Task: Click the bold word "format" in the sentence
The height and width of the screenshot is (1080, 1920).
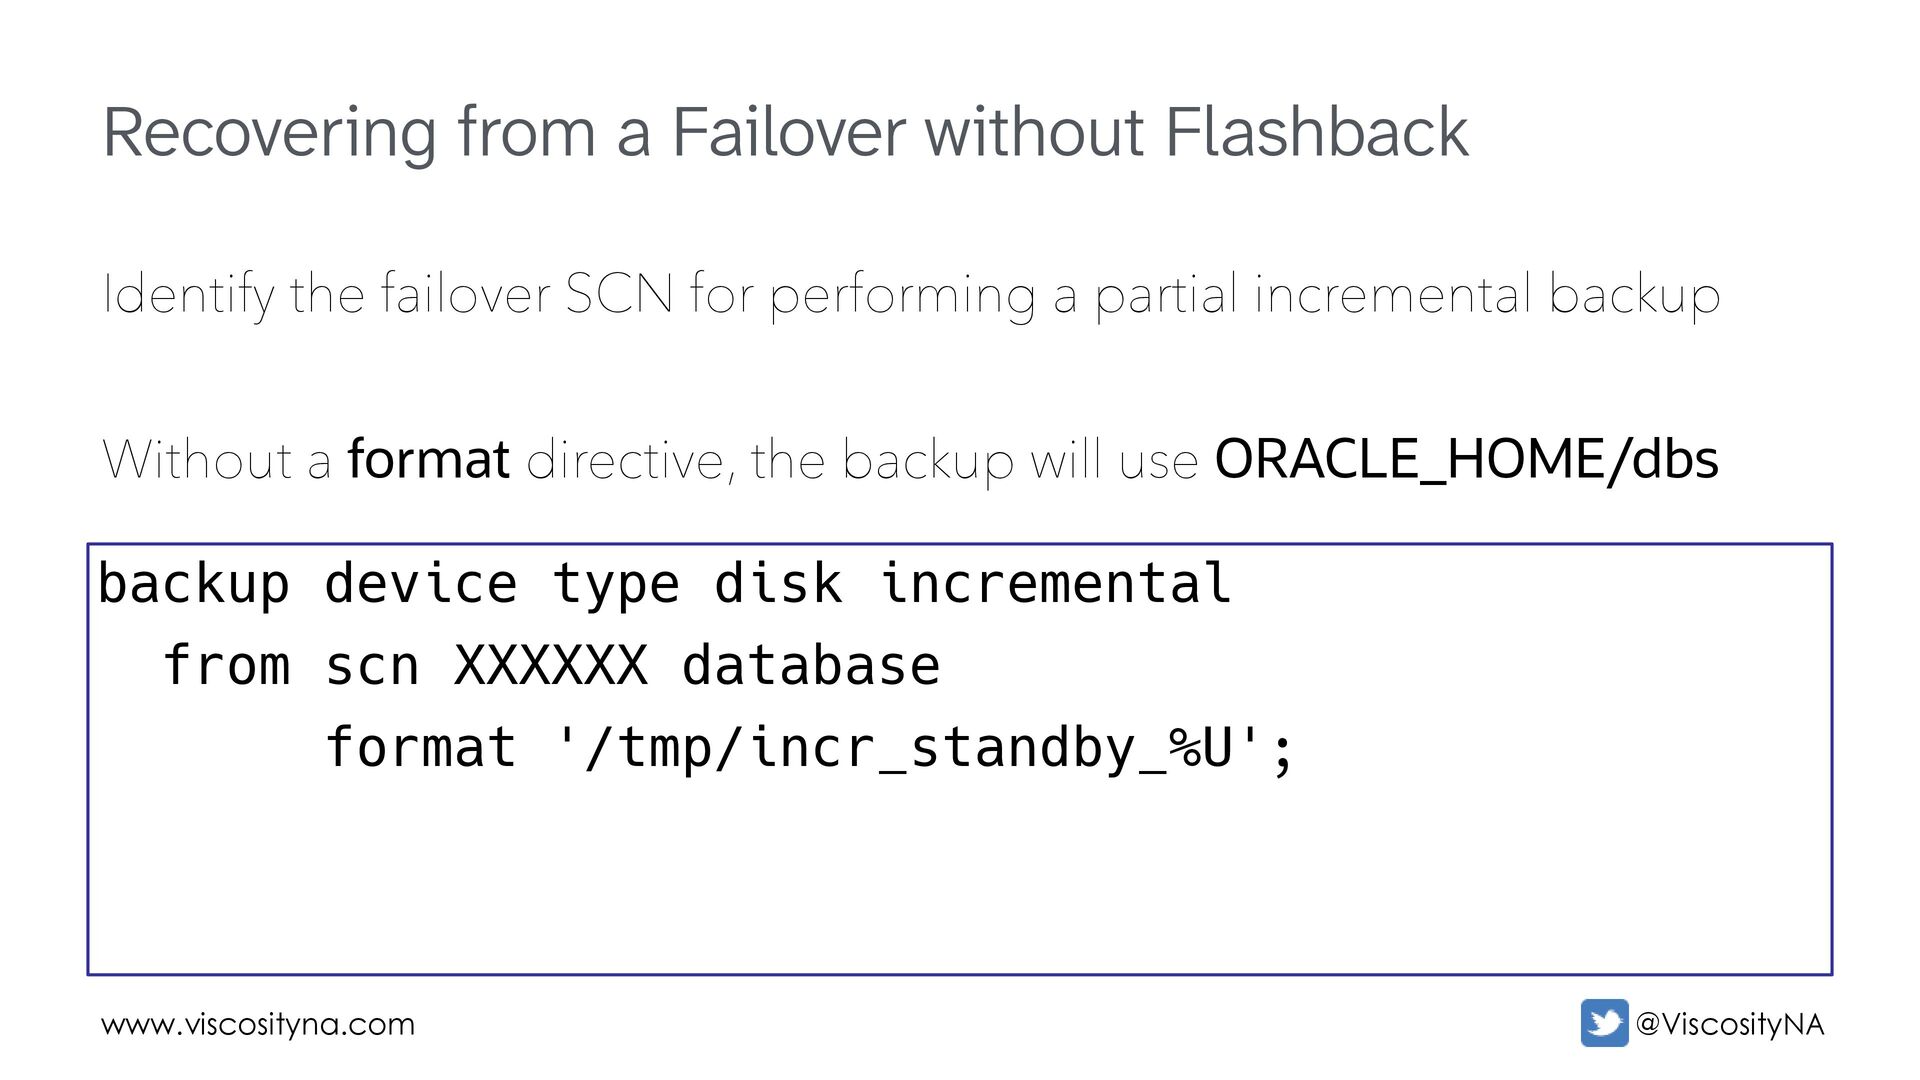Action: point(428,460)
